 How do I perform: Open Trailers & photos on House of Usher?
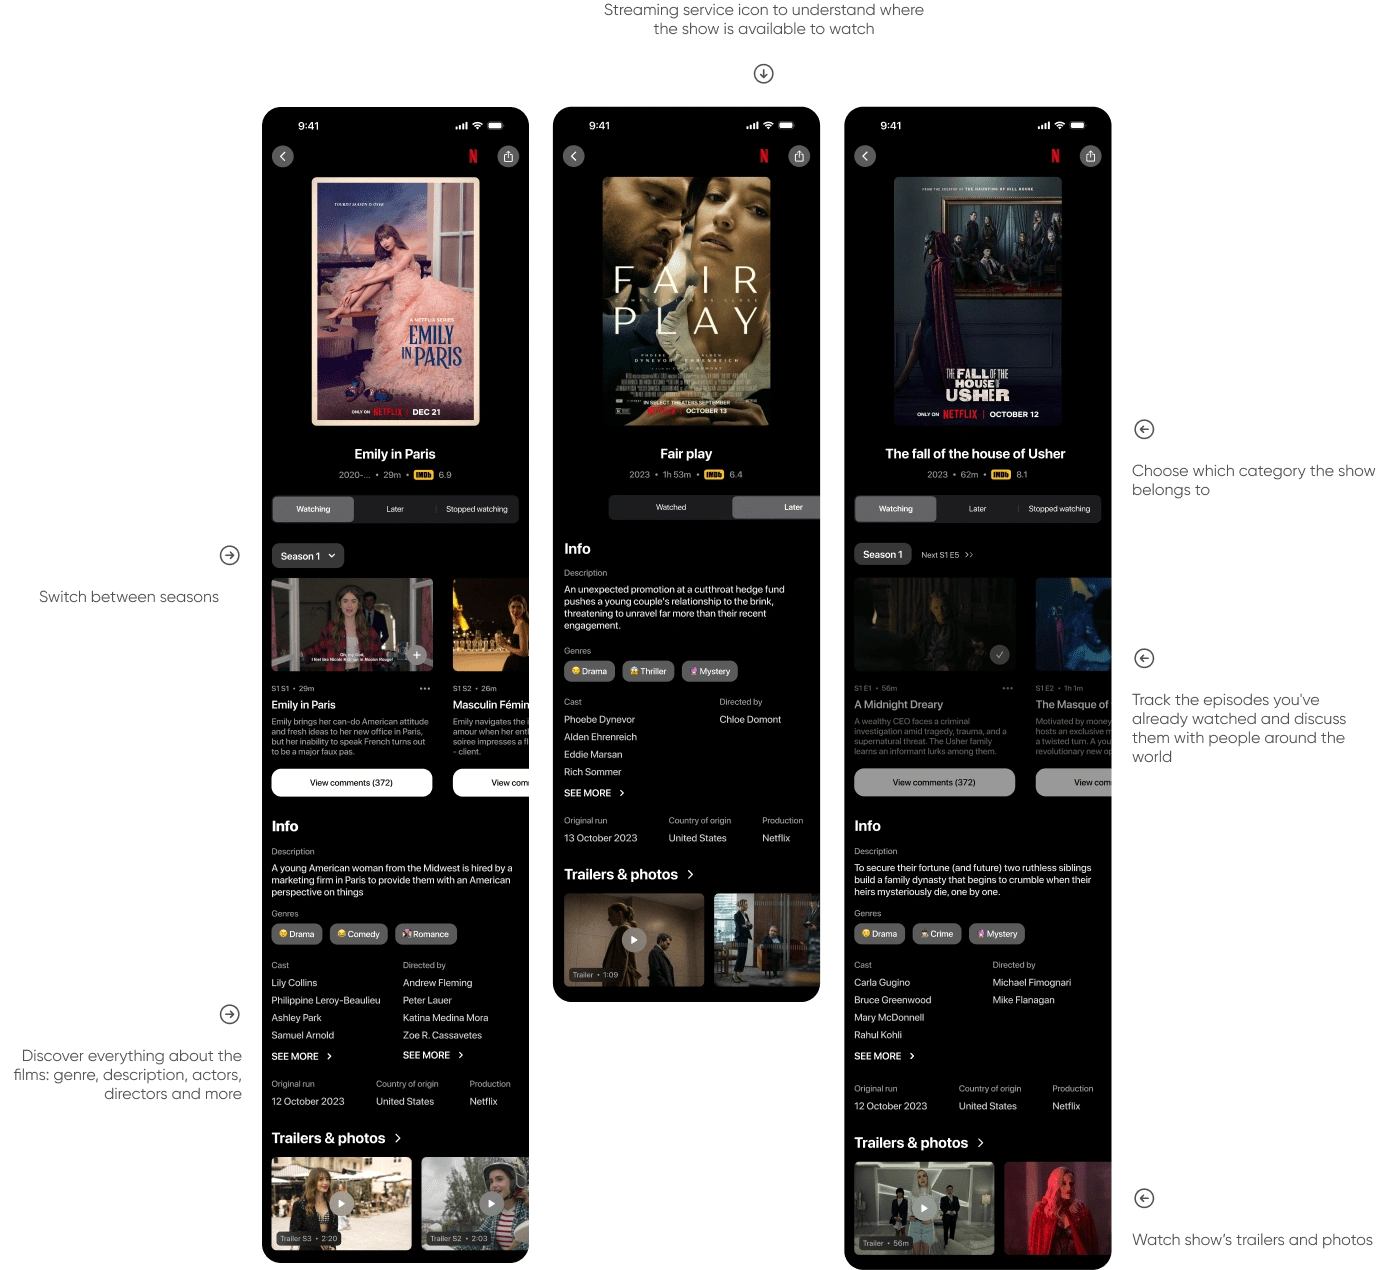[919, 1143]
